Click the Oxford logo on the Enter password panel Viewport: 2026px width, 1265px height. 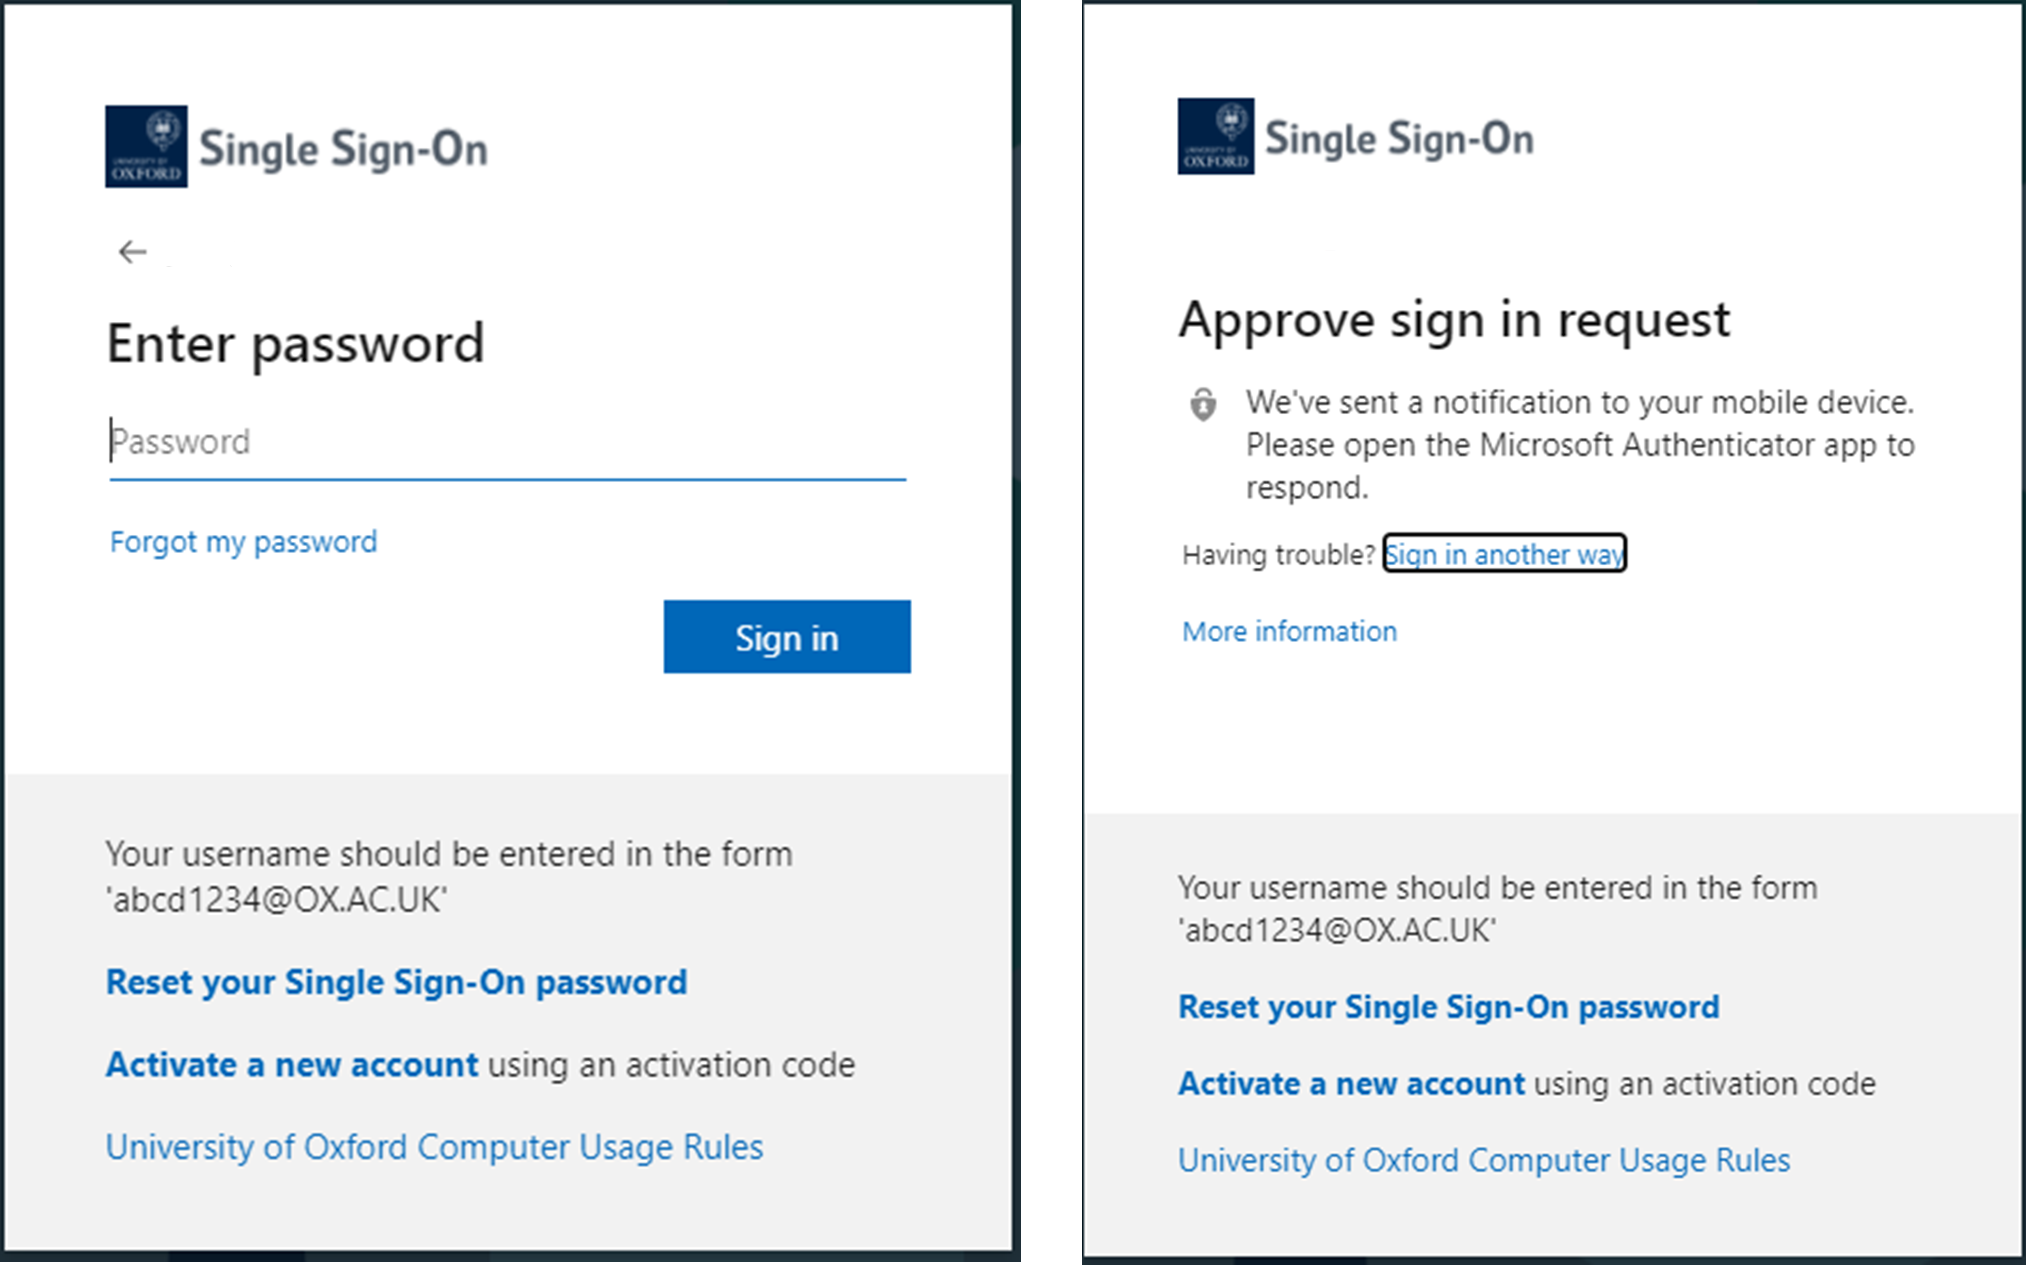146,147
